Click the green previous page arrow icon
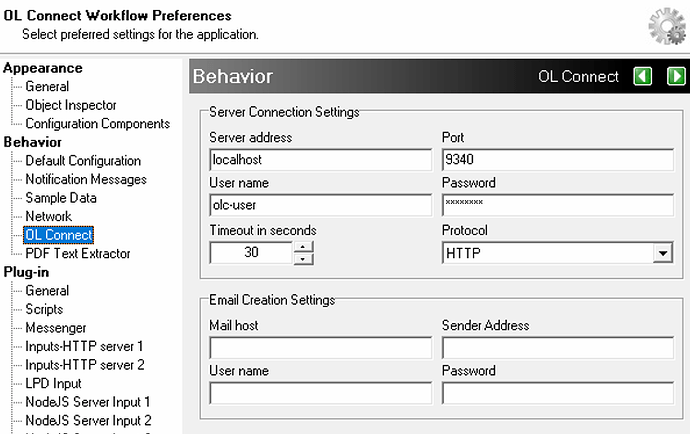The height and width of the screenshot is (434, 690). pyautogui.click(x=642, y=76)
